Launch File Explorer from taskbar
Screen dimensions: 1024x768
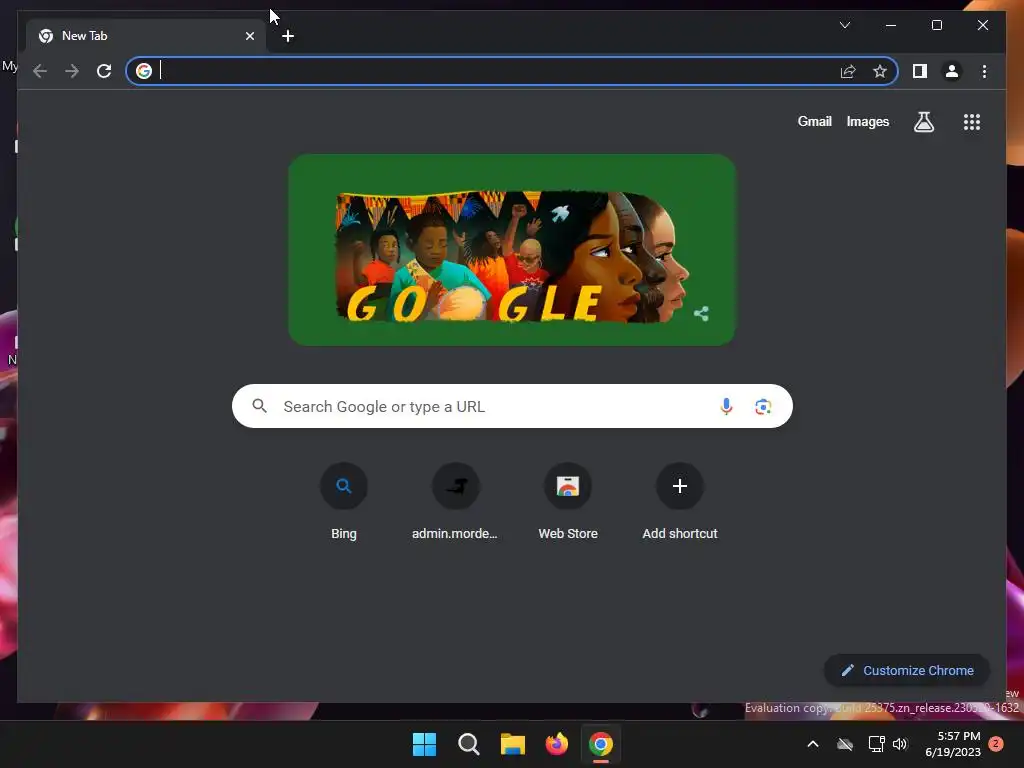click(x=513, y=744)
